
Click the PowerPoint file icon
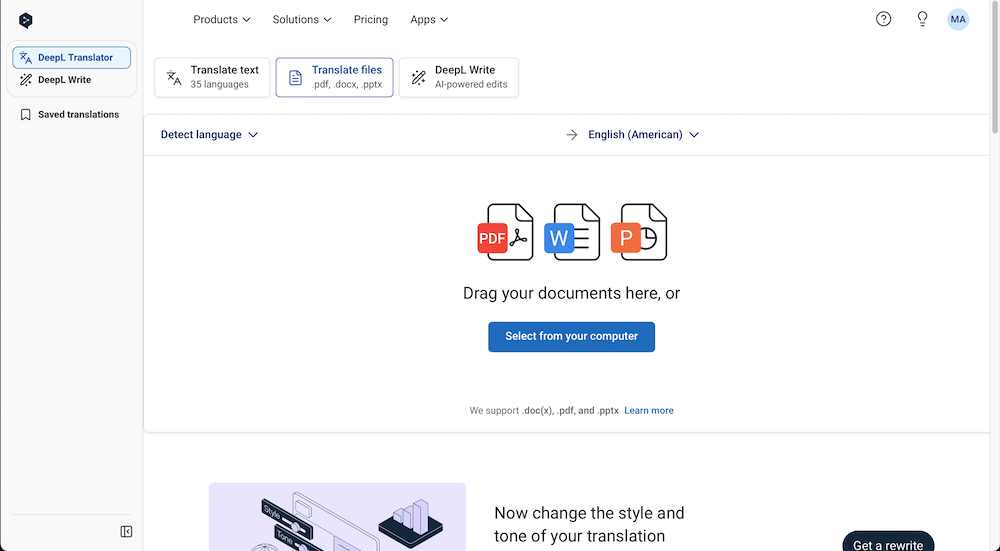pyautogui.click(x=639, y=232)
